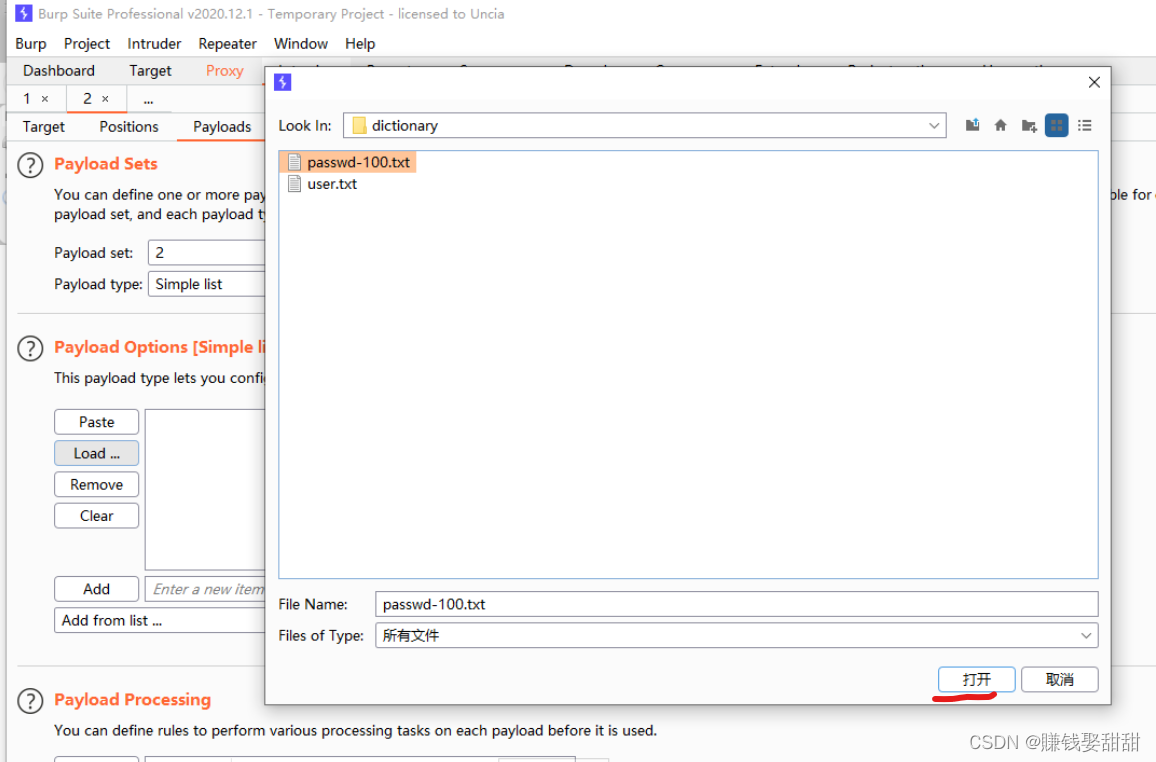
Task: Create a new folder in file dialog
Action: (1029, 126)
